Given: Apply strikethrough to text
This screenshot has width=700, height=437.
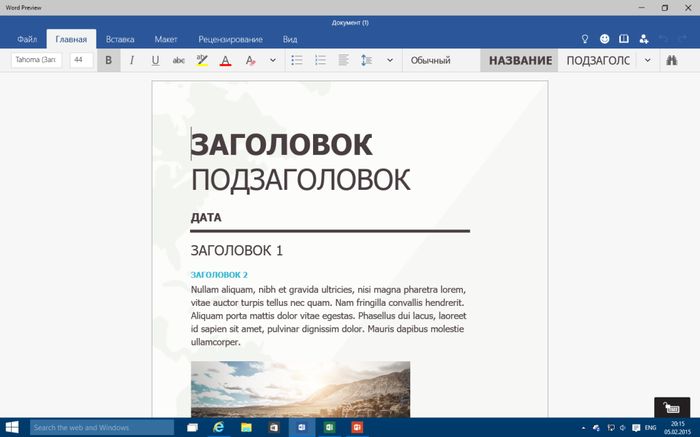Looking at the screenshot, I should 179,60.
